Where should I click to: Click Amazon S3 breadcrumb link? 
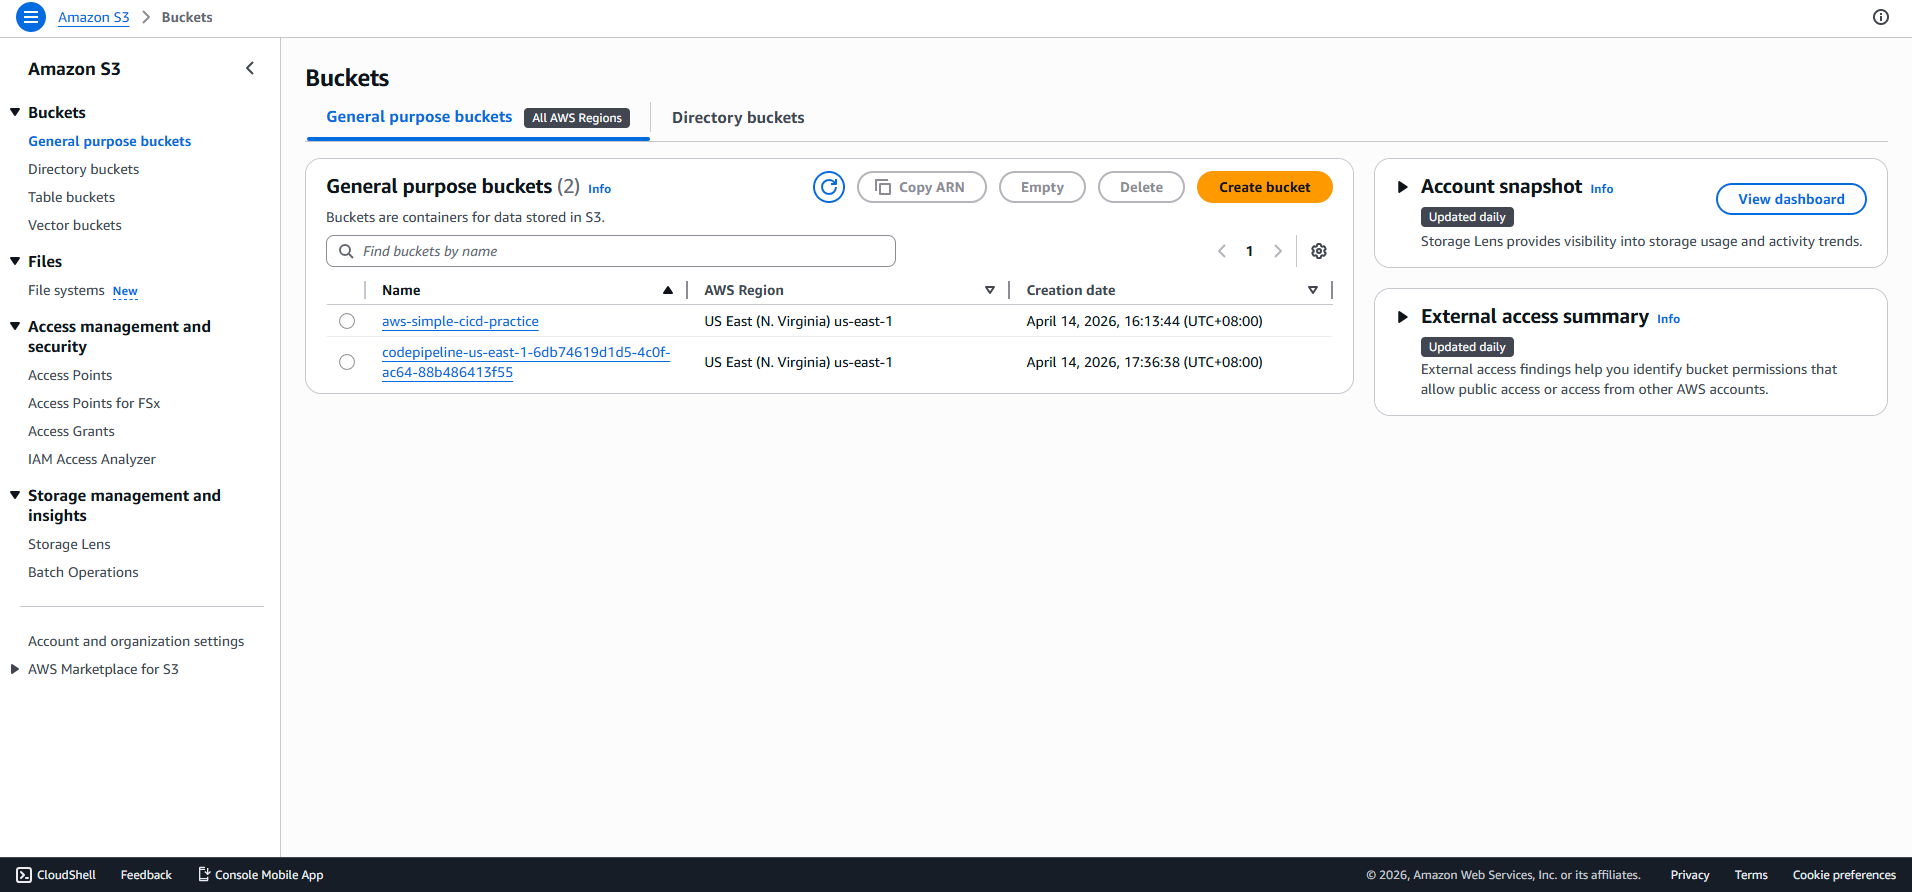point(94,17)
